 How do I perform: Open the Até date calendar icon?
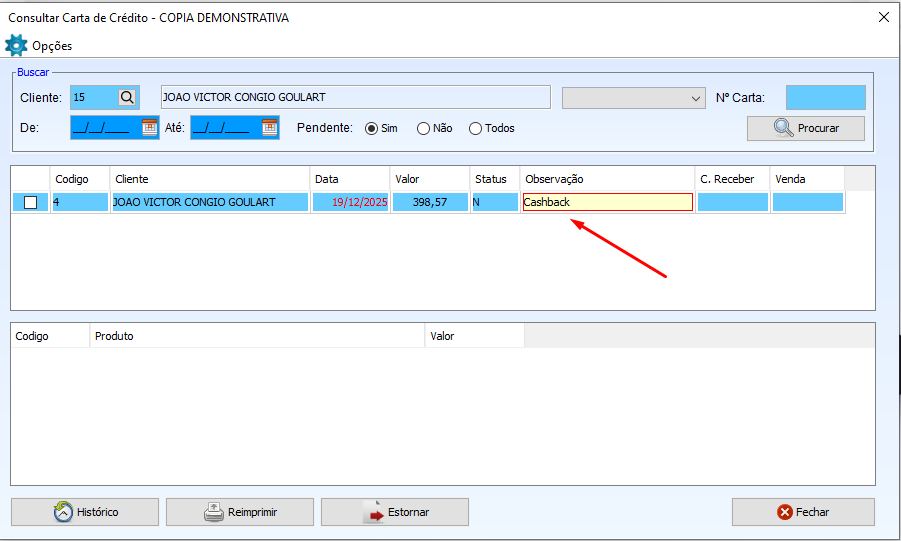pos(269,127)
